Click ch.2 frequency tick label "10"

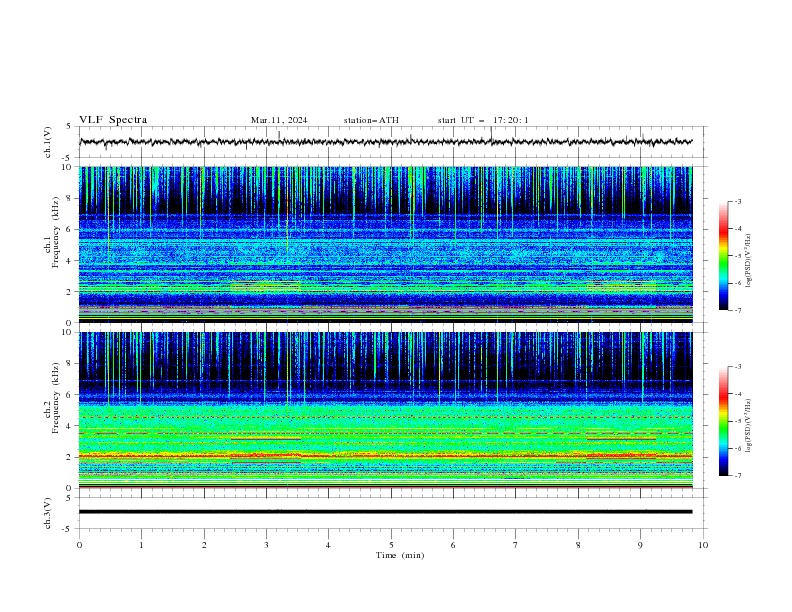[68, 332]
